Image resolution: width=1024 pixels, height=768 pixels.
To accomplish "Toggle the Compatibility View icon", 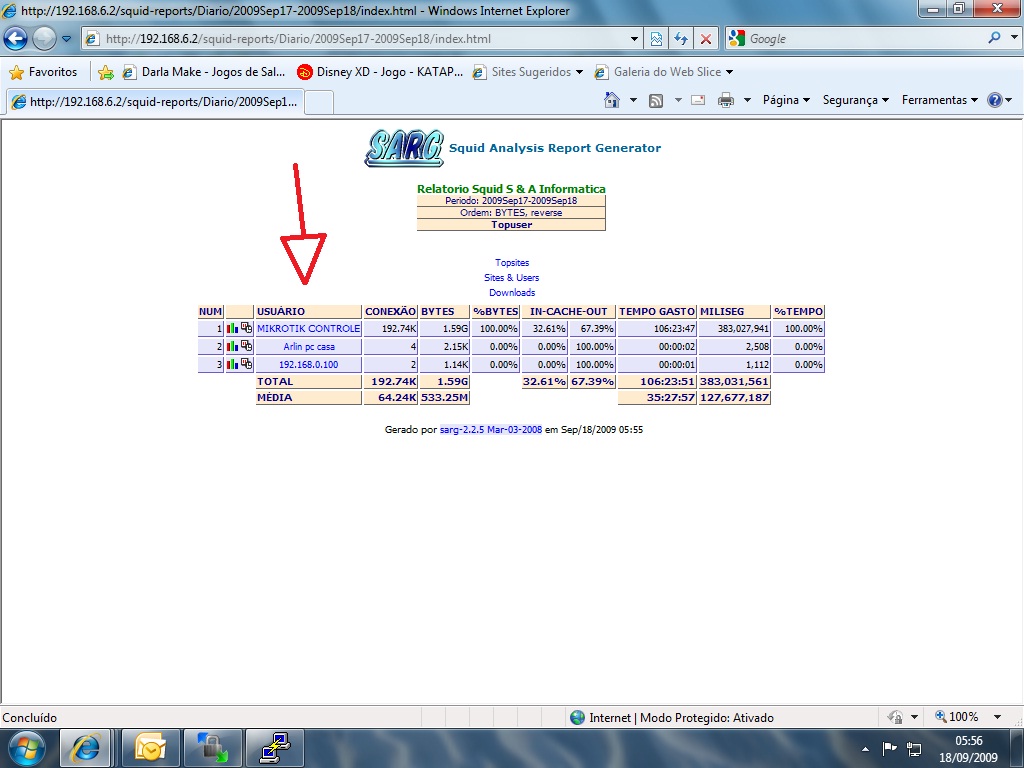I will pyautogui.click(x=656, y=39).
